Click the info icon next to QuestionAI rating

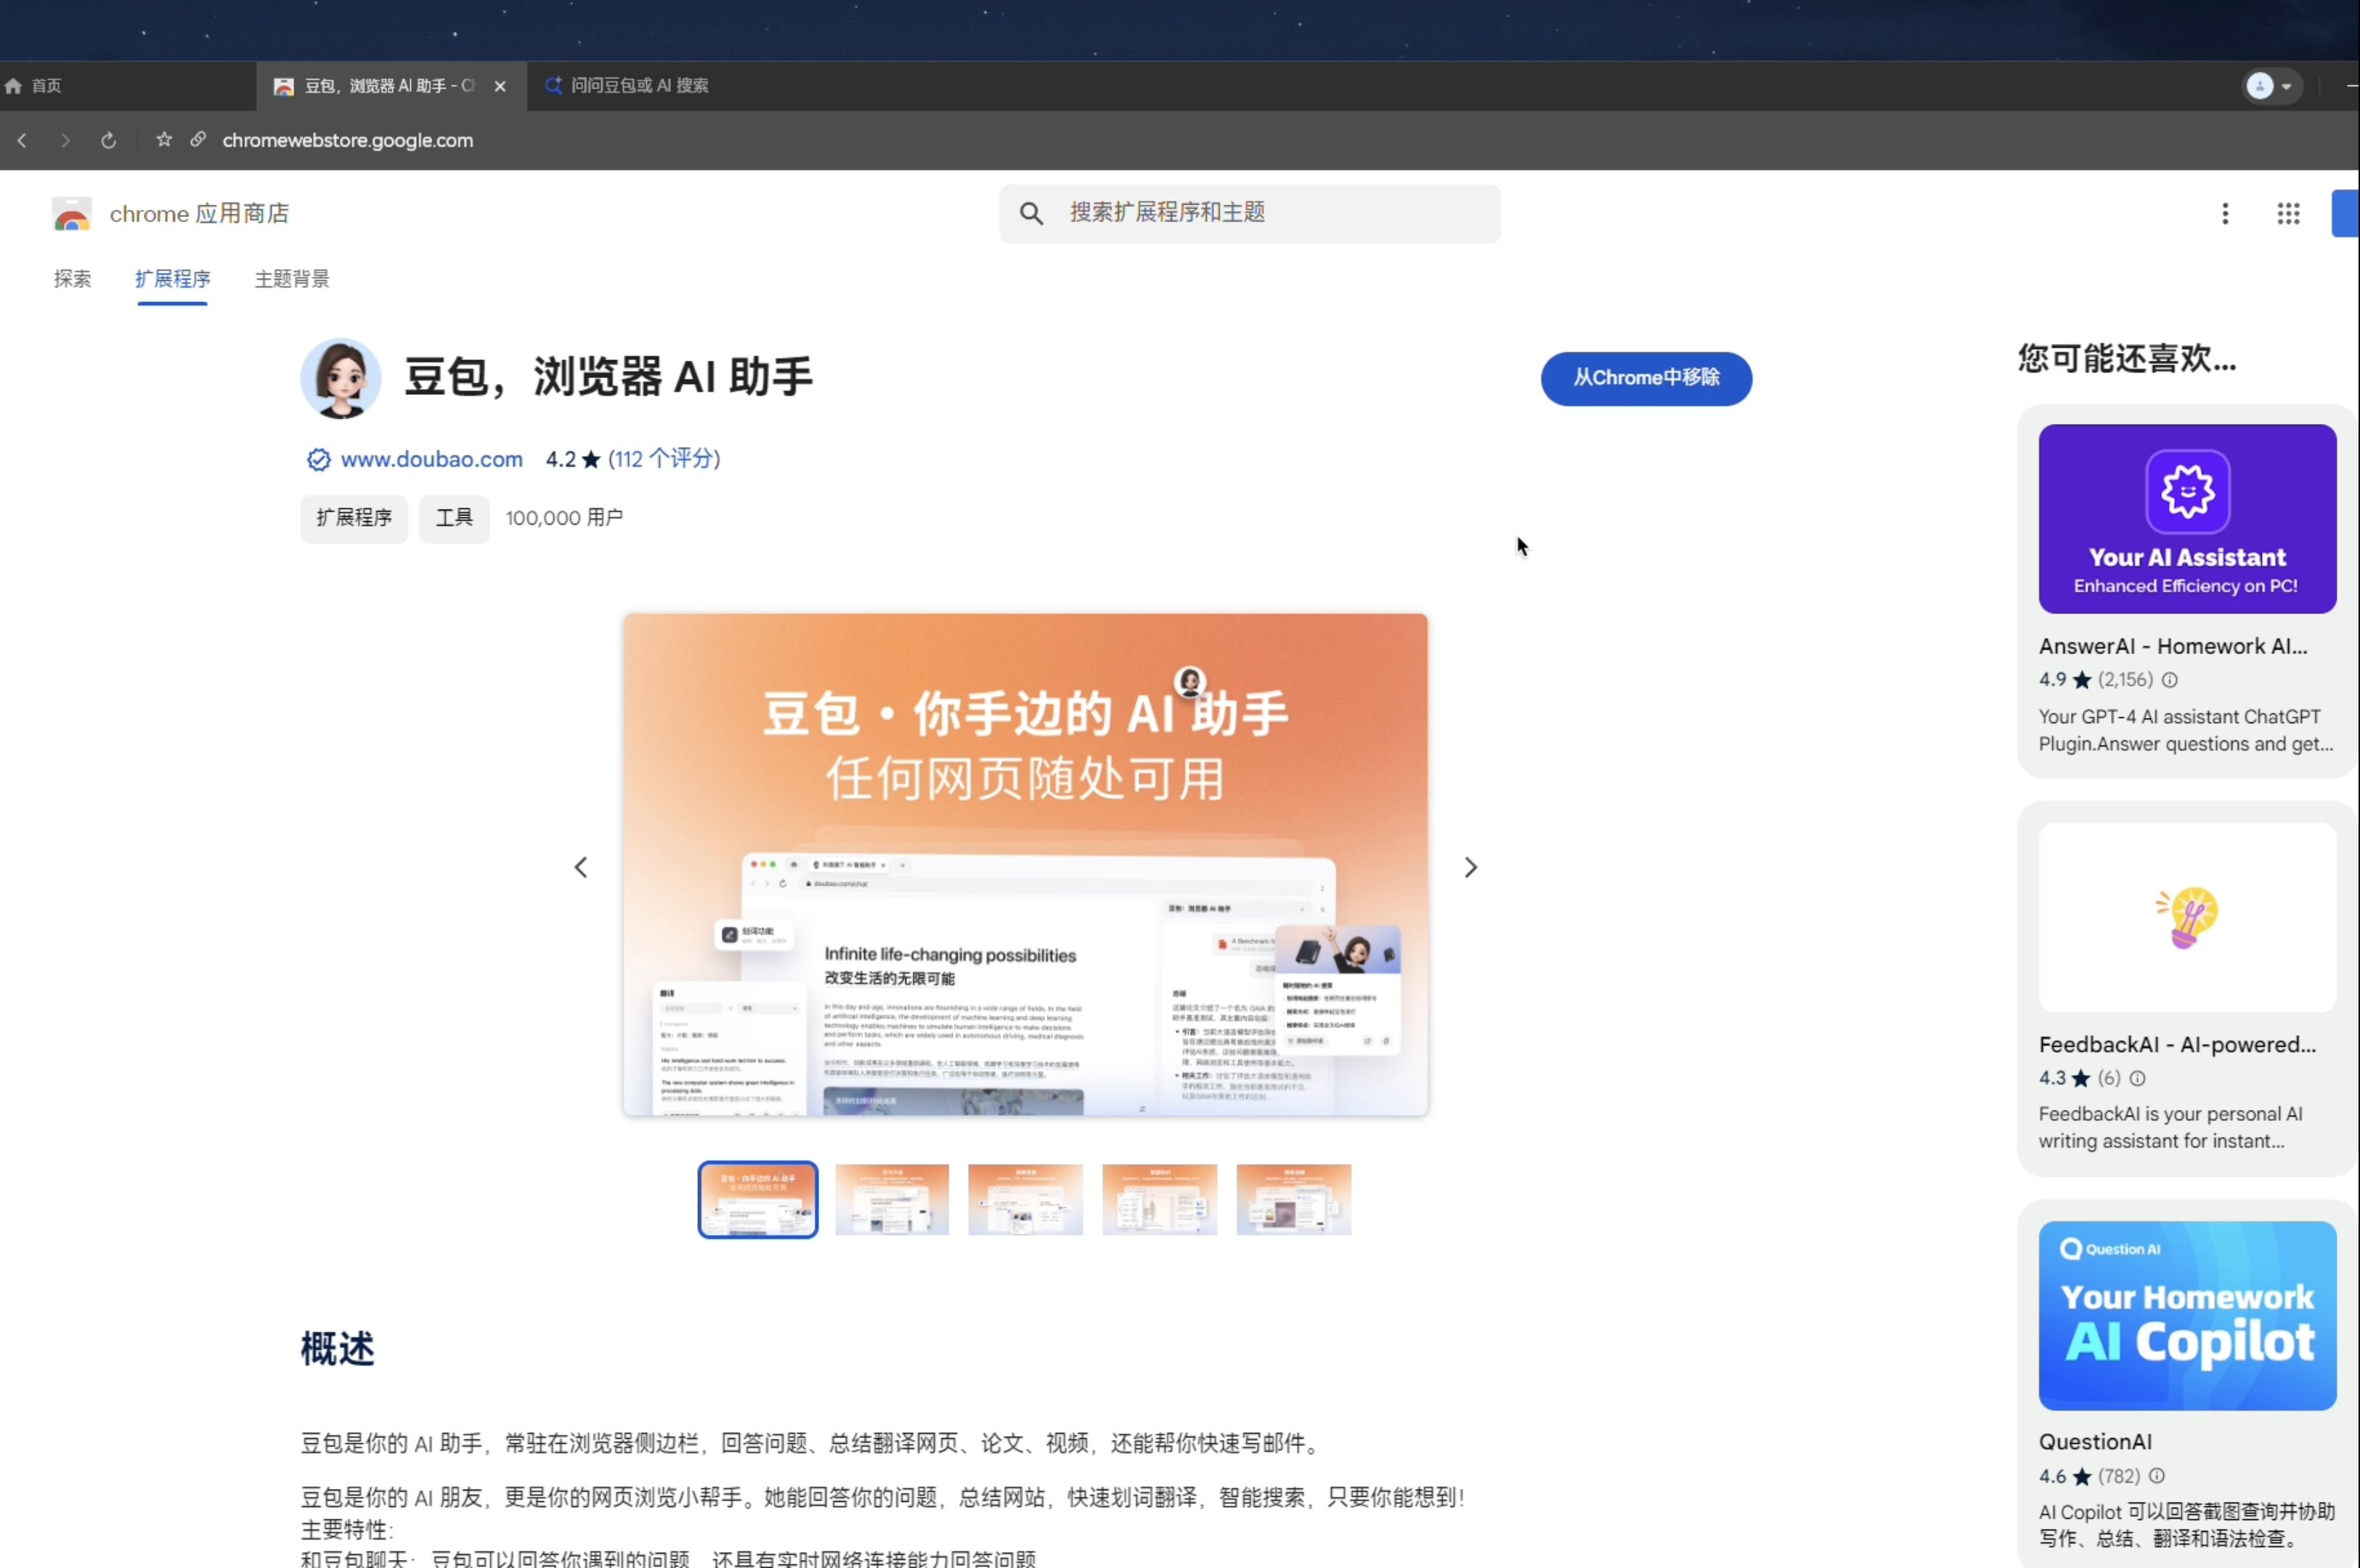tap(2157, 1476)
